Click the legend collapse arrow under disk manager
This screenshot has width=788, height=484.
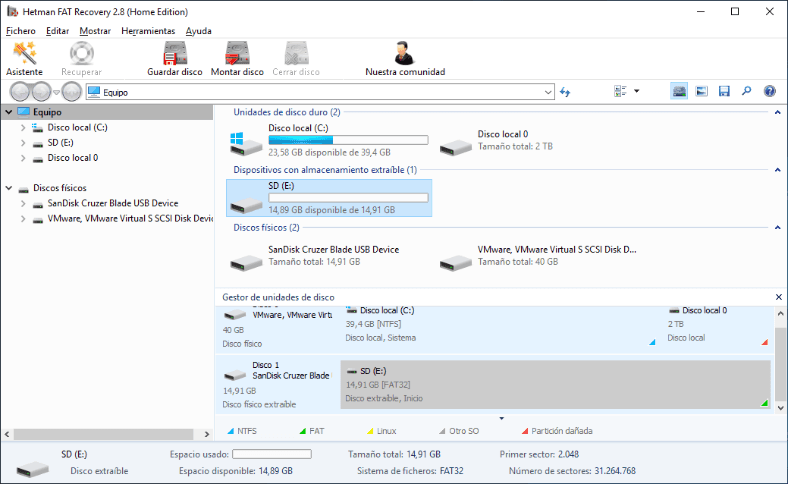[x=502, y=418]
